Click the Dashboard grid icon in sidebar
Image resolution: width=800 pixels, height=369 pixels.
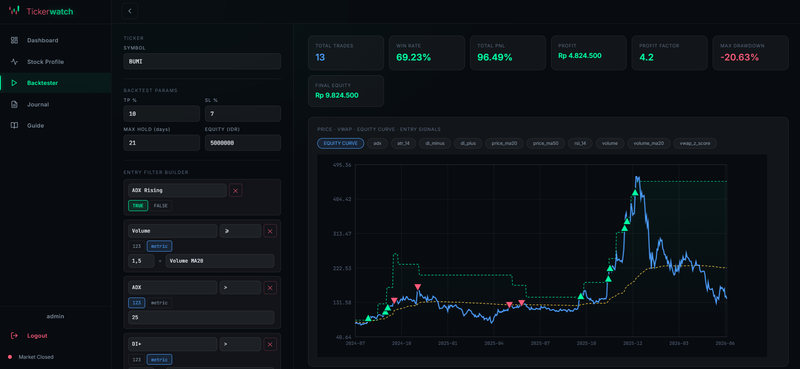pos(14,40)
